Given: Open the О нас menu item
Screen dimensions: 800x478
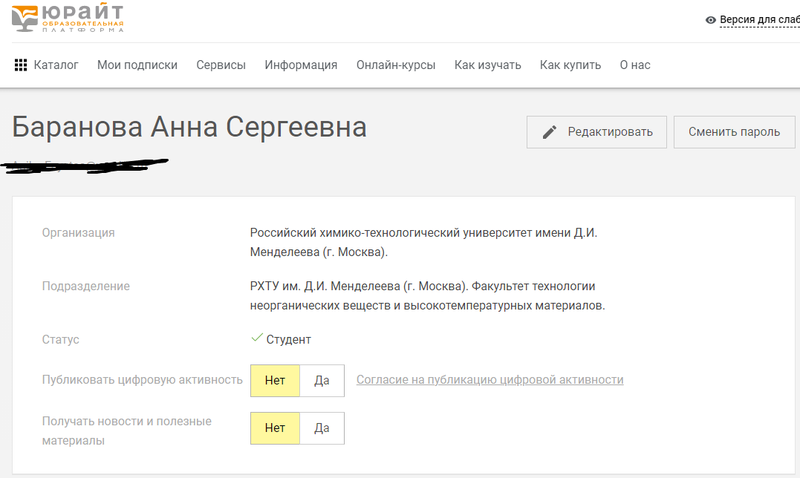Looking at the screenshot, I should (x=635, y=65).
